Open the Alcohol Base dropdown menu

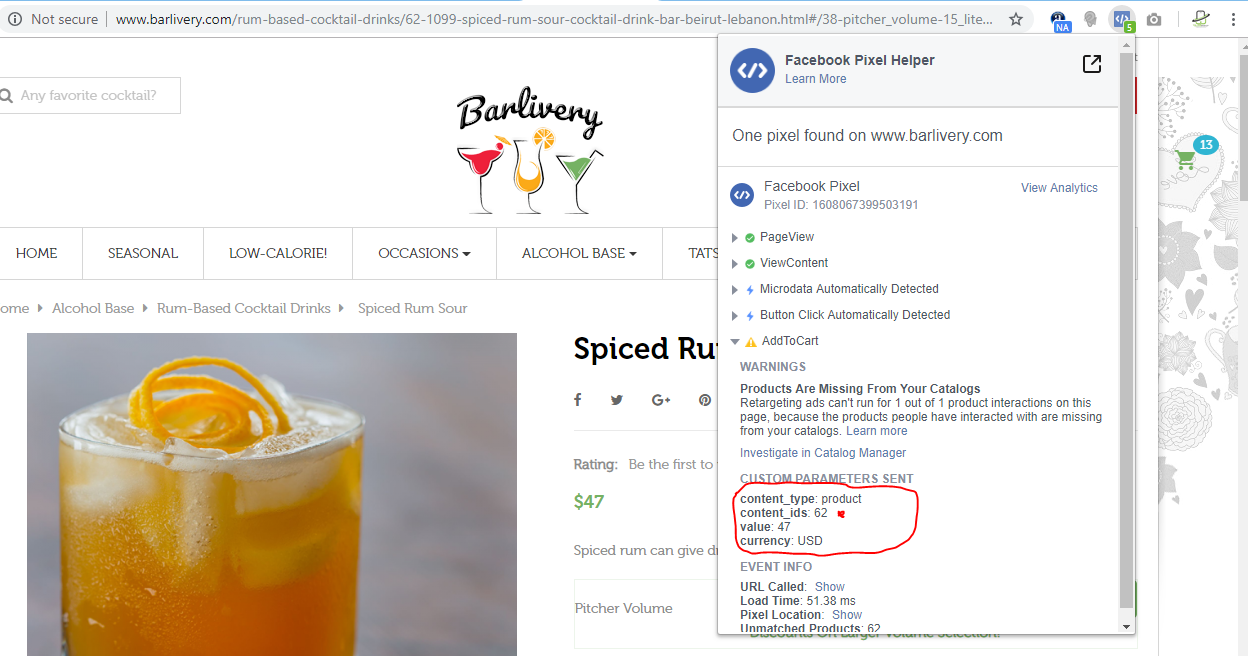click(579, 253)
